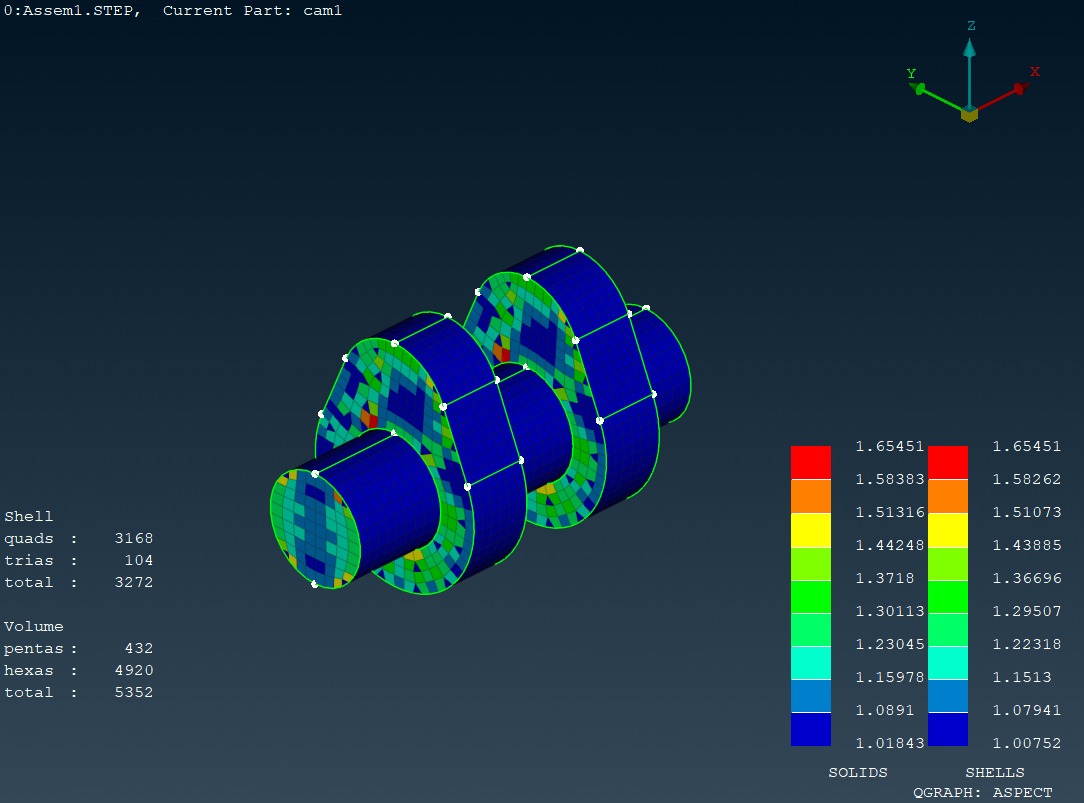Screen dimensions: 1084x803
Task: Select the red shells legend swatch
Action: click(947, 462)
